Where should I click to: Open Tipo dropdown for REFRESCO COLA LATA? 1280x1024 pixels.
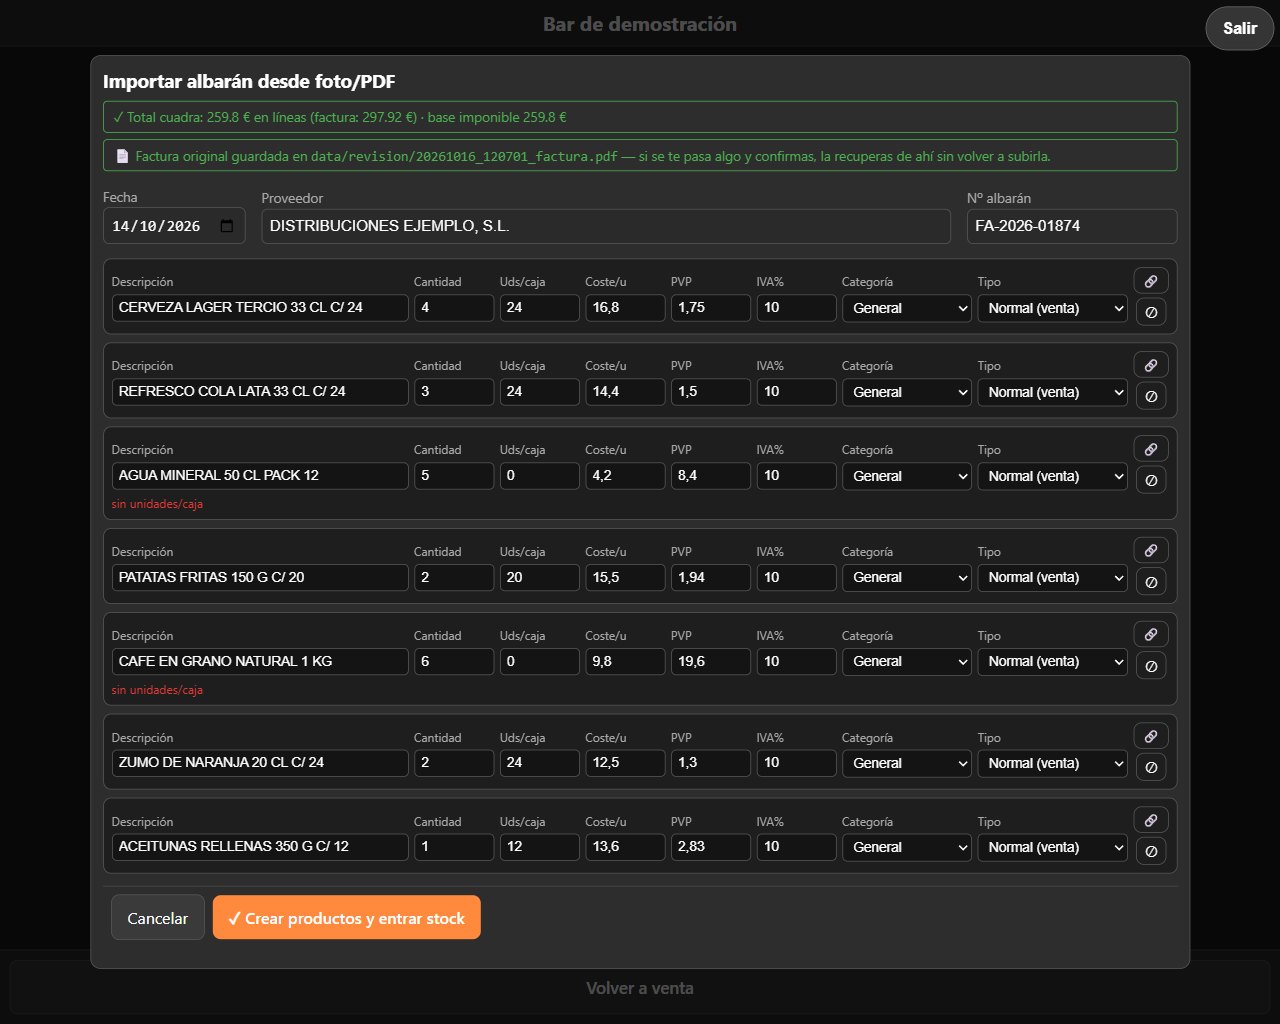tap(1052, 392)
